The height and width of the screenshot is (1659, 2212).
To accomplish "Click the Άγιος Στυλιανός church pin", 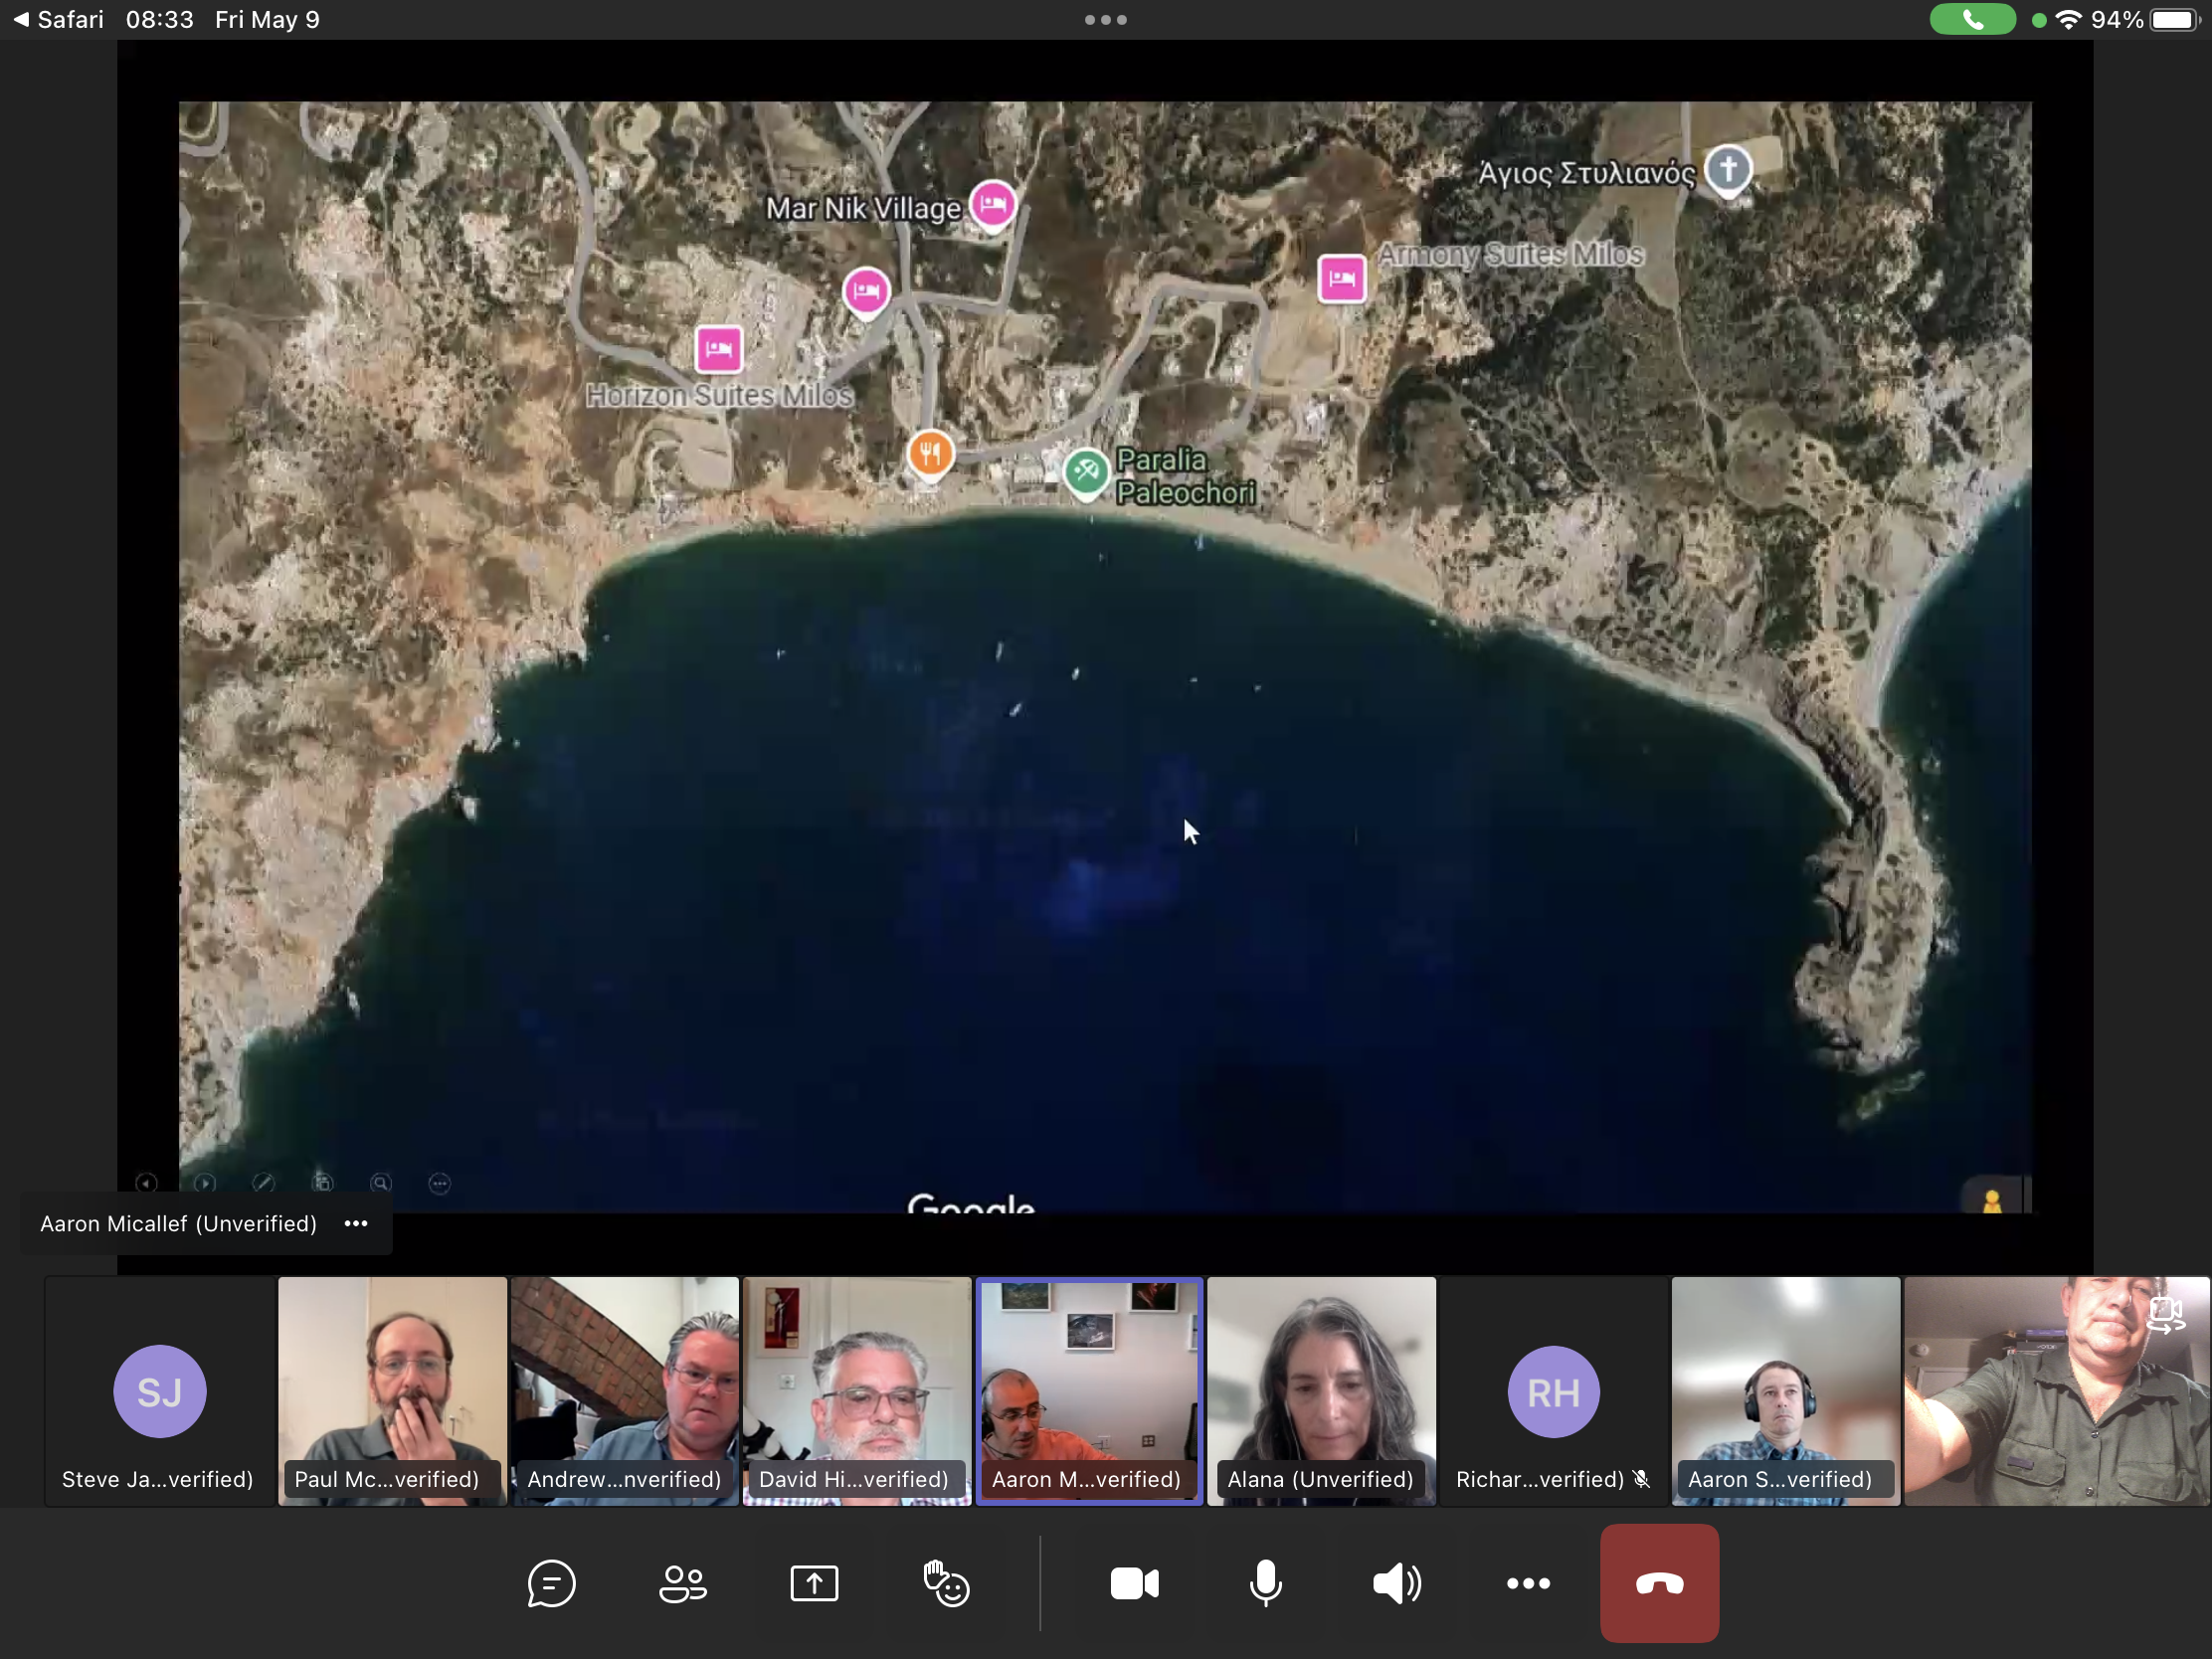I will point(1728,171).
